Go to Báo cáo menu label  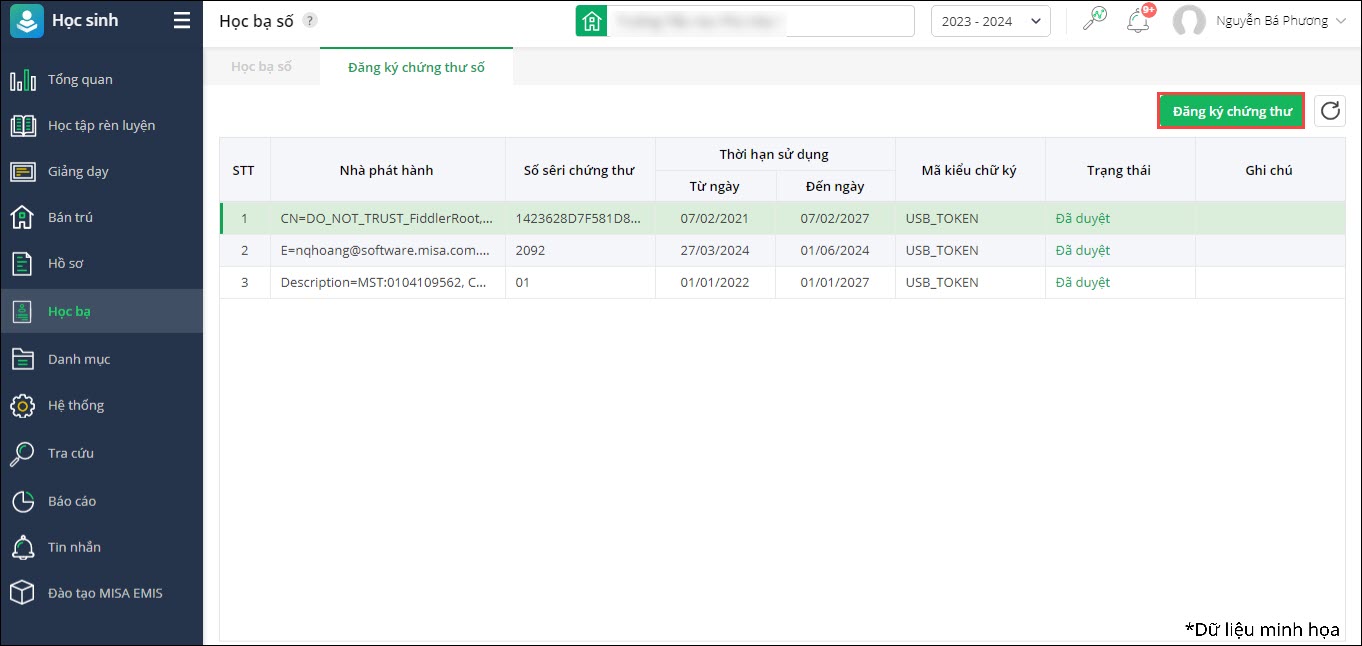72,501
